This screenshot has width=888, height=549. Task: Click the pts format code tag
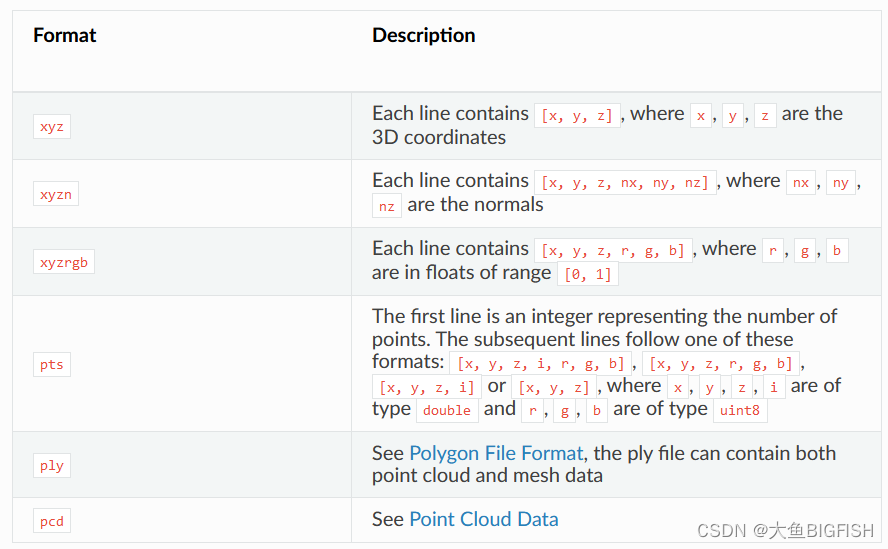[52, 365]
